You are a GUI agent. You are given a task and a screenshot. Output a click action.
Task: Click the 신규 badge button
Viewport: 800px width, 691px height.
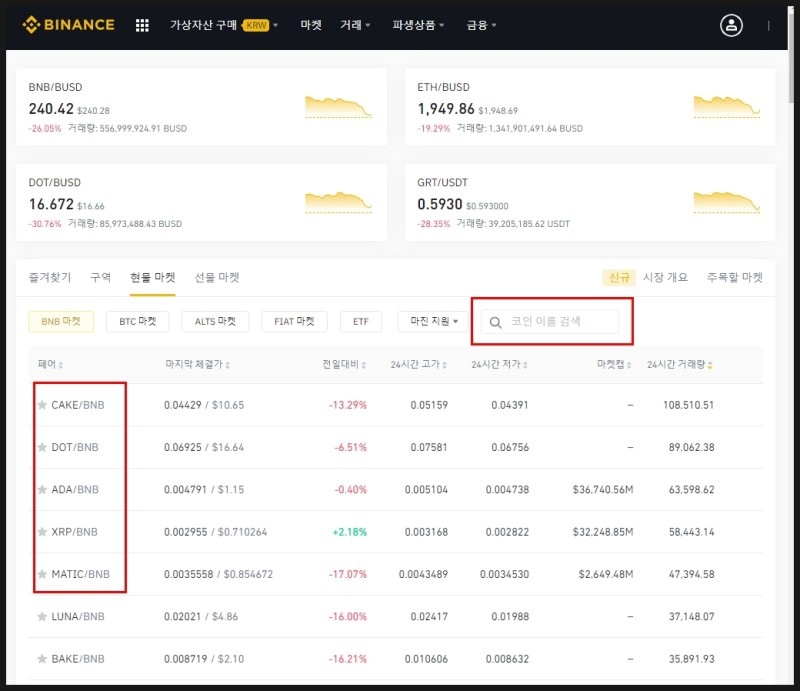[619, 277]
